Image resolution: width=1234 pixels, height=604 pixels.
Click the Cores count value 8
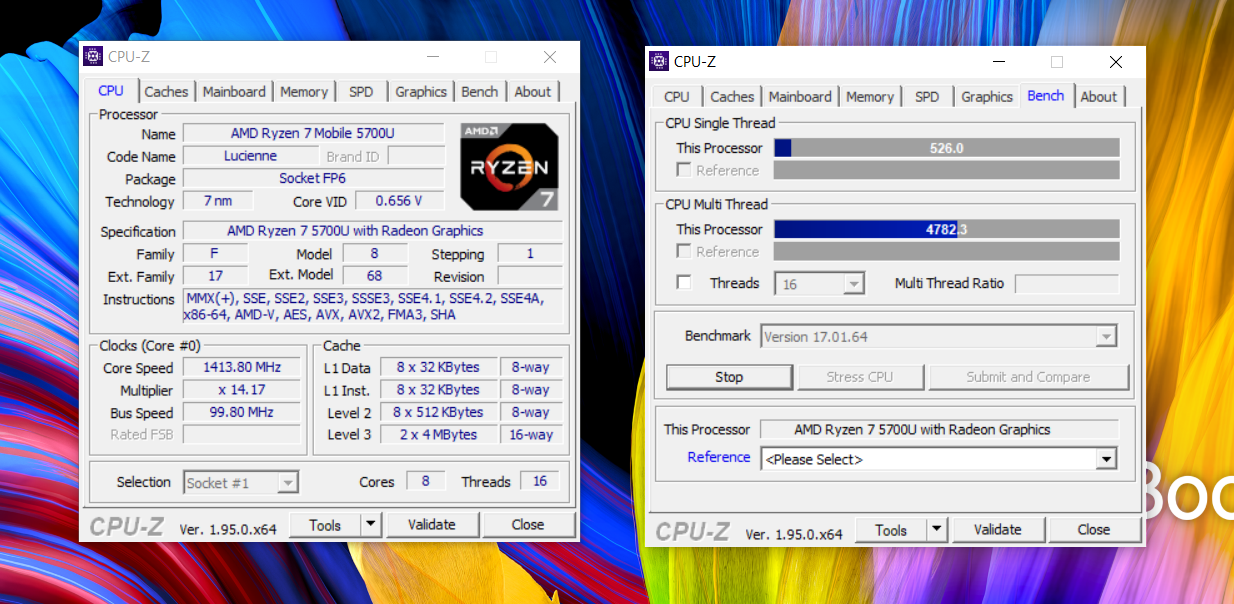click(x=425, y=481)
